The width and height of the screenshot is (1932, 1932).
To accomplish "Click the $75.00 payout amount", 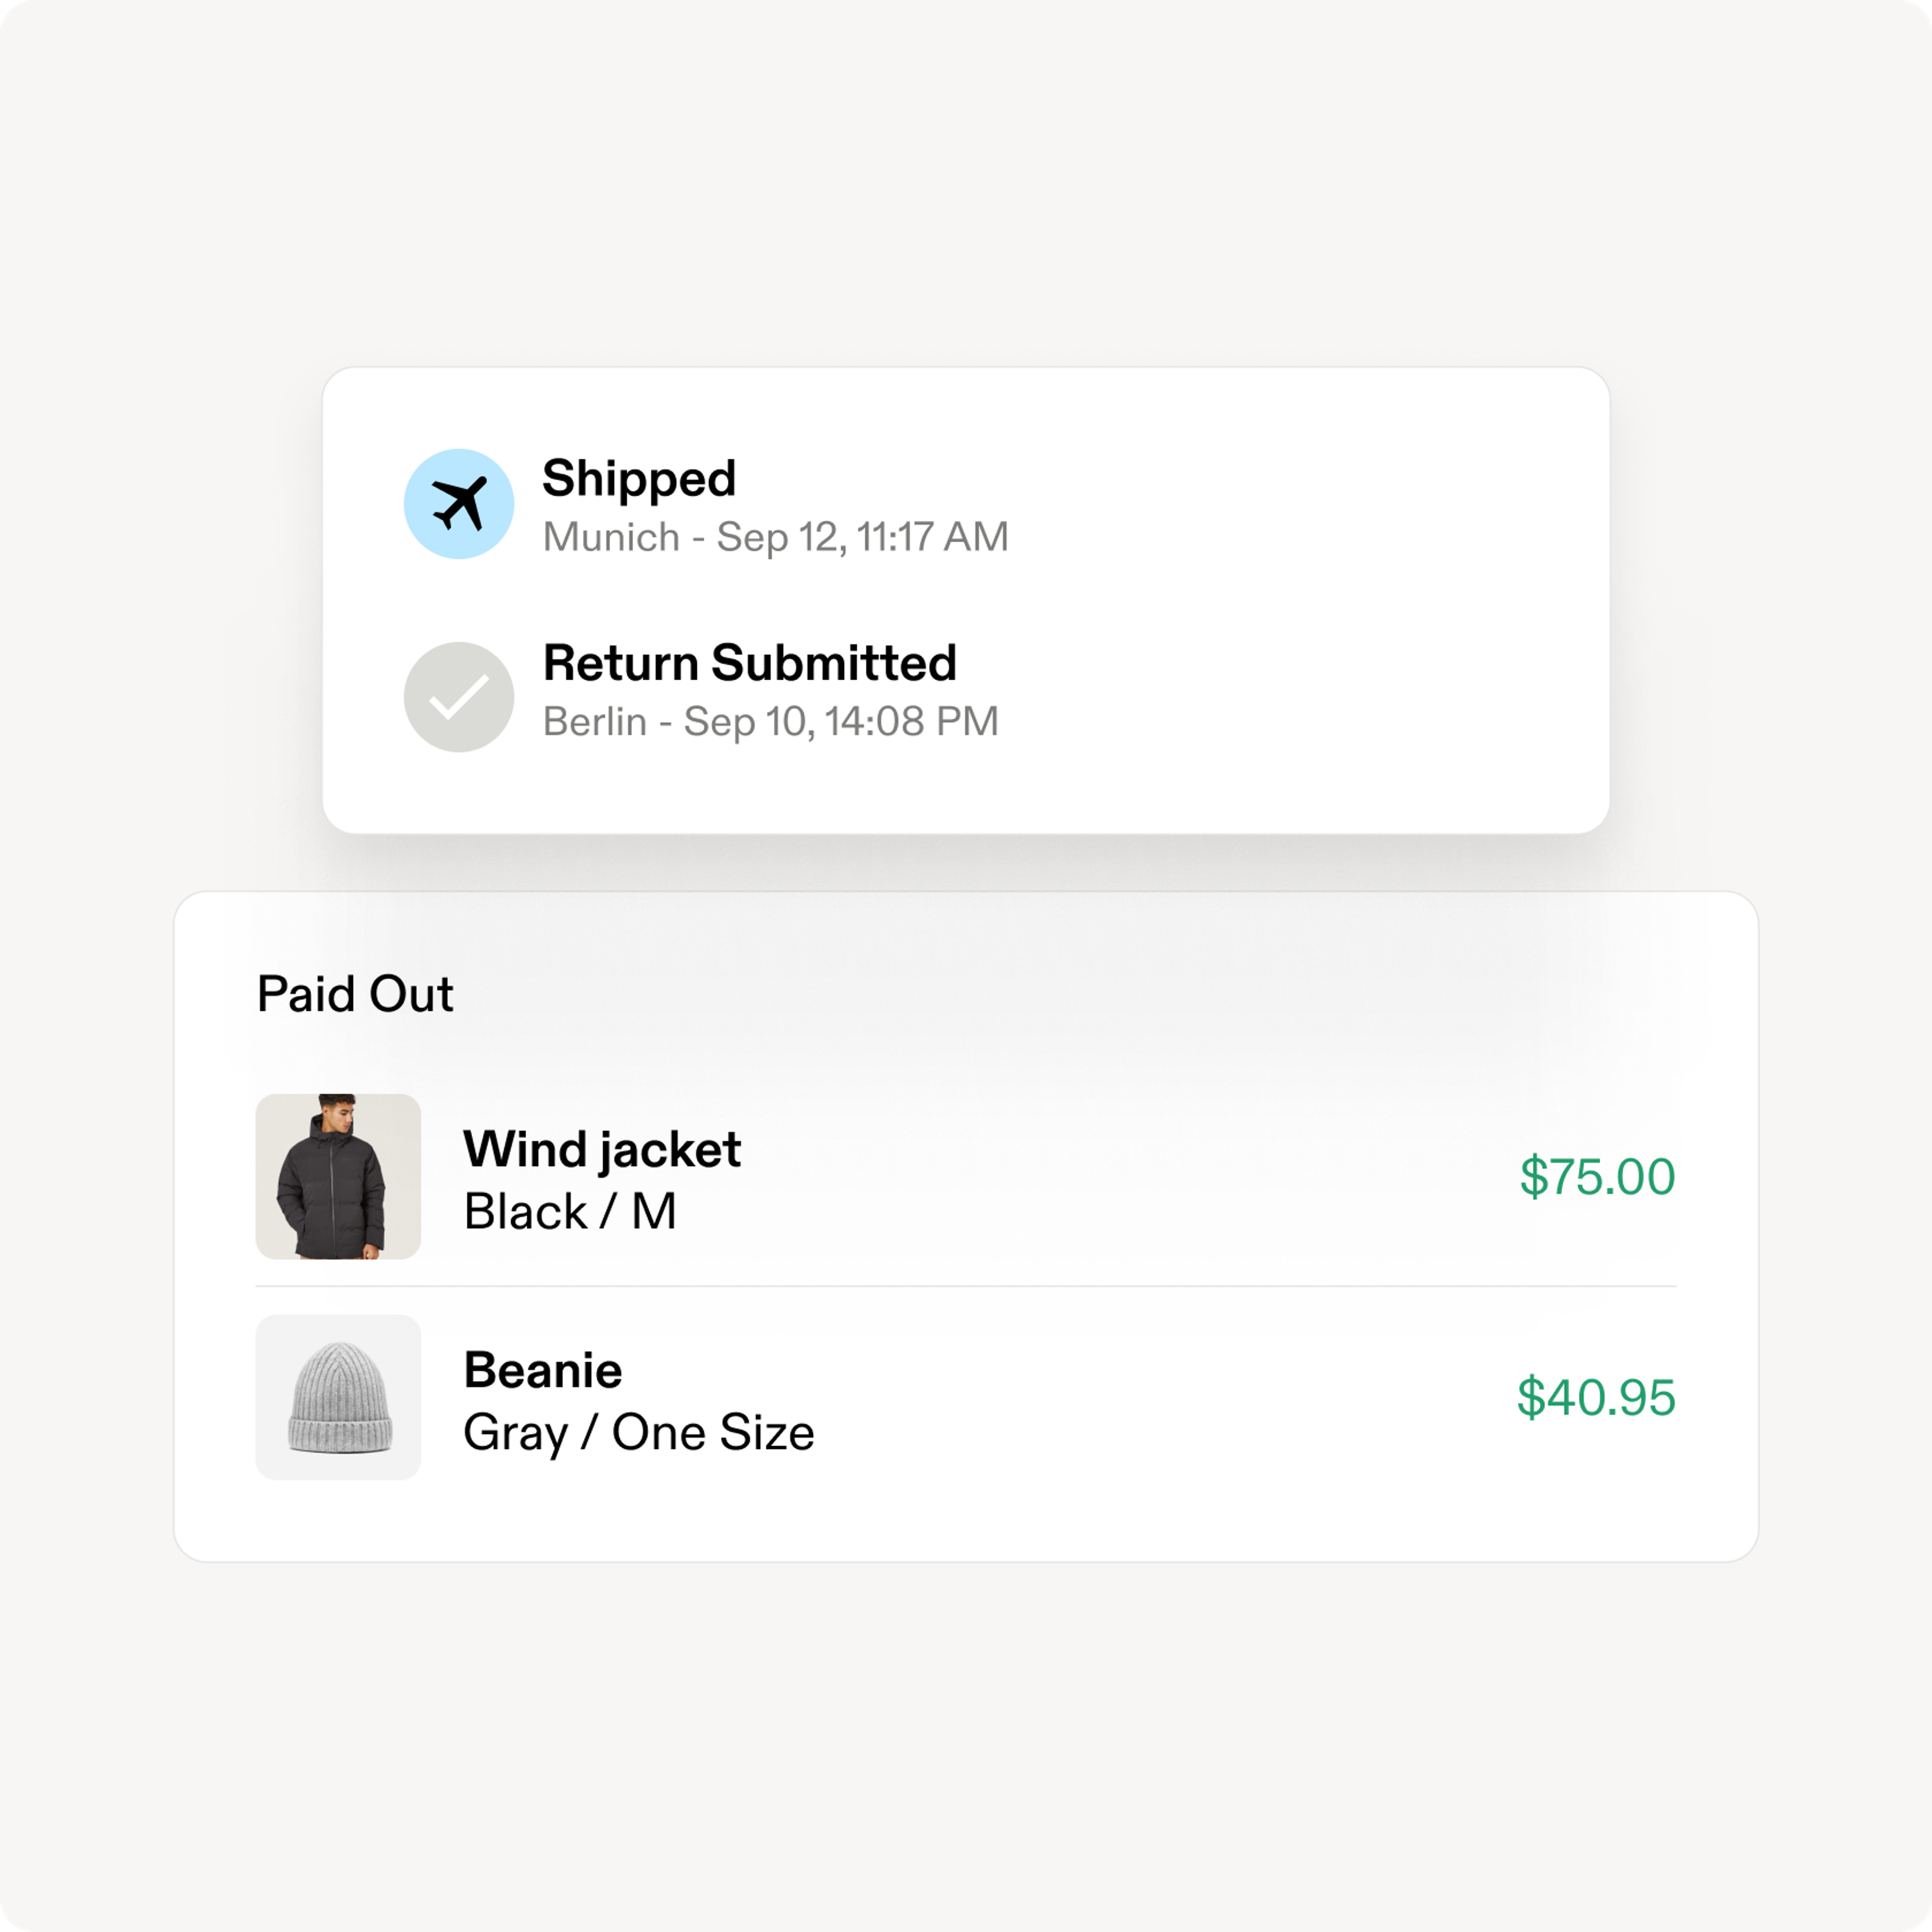I will (1598, 1176).
